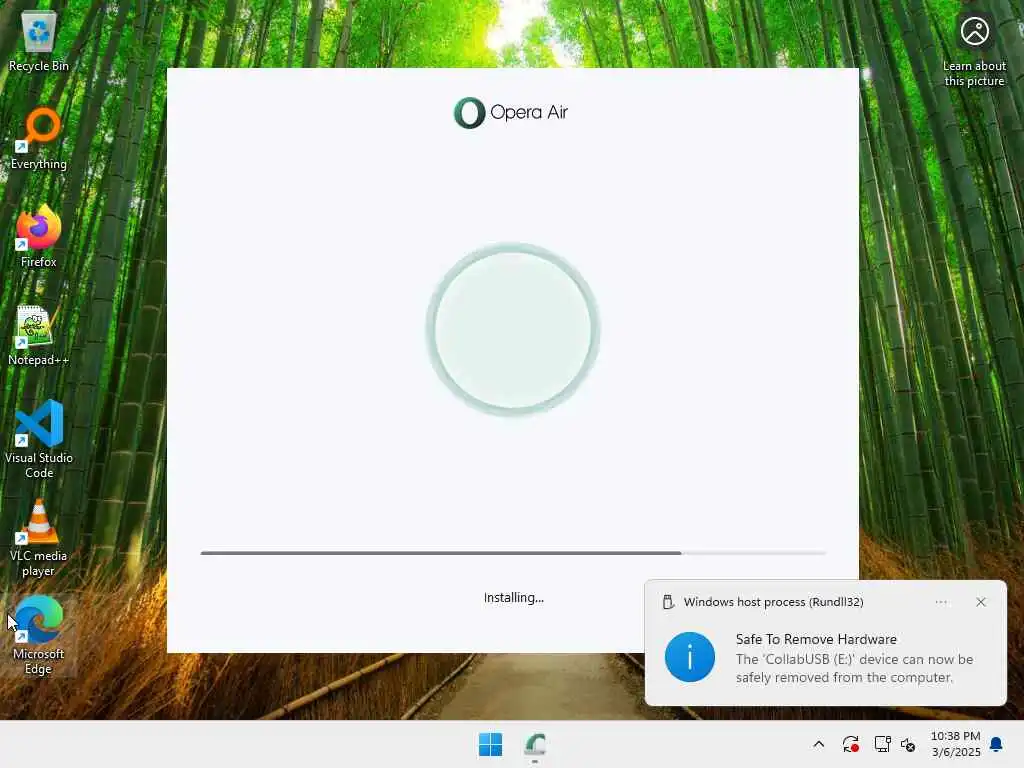Image resolution: width=1024 pixels, height=768 pixels.
Task: Open the notification's three-dot options menu
Action: (x=941, y=602)
